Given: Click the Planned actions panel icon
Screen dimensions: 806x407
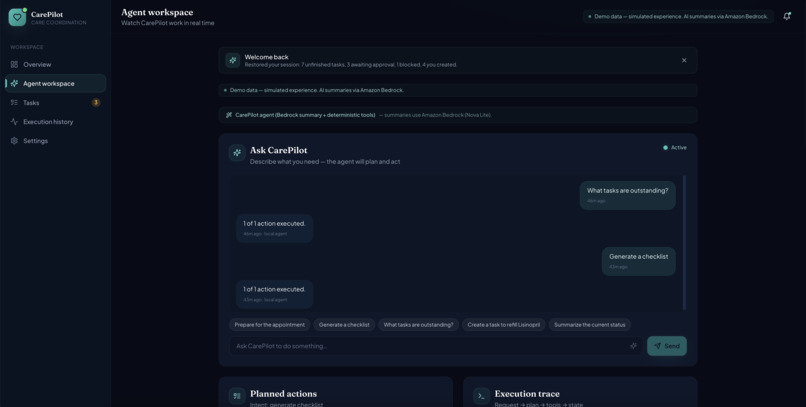Looking at the screenshot, I should (237, 396).
